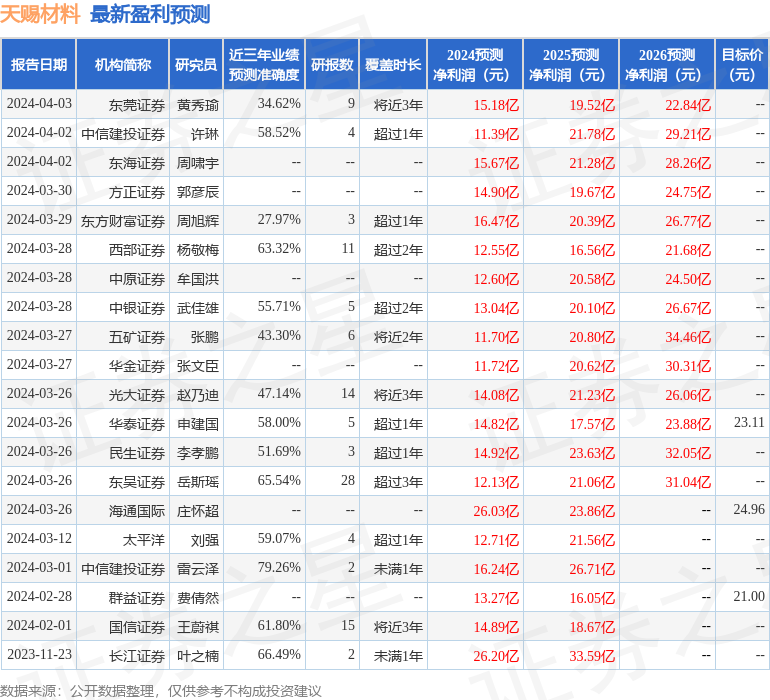This screenshot has height=700, width=770.
Task: Click report count 28
Action: [348, 480]
